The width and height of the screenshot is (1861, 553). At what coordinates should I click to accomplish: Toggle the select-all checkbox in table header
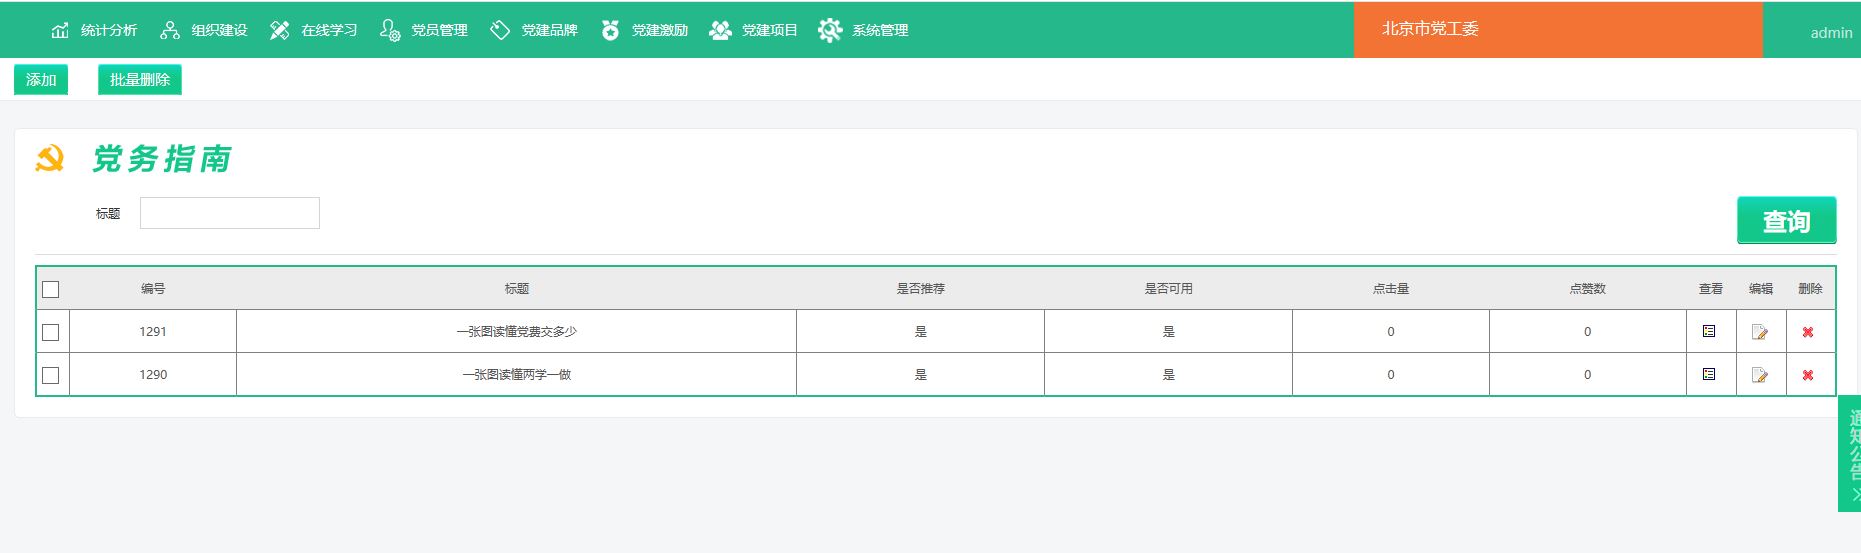point(51,289)
